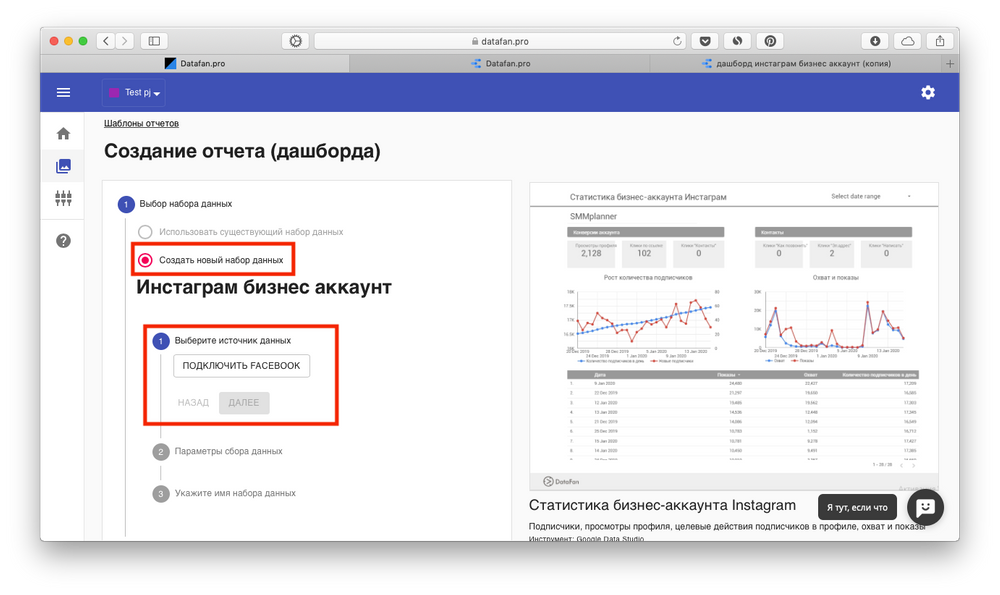Switch to the 'дашборд инстаграм бизнес аккаунт (копия)' tab
Viewport: 1000px width, 595px height.
point(797,63)
